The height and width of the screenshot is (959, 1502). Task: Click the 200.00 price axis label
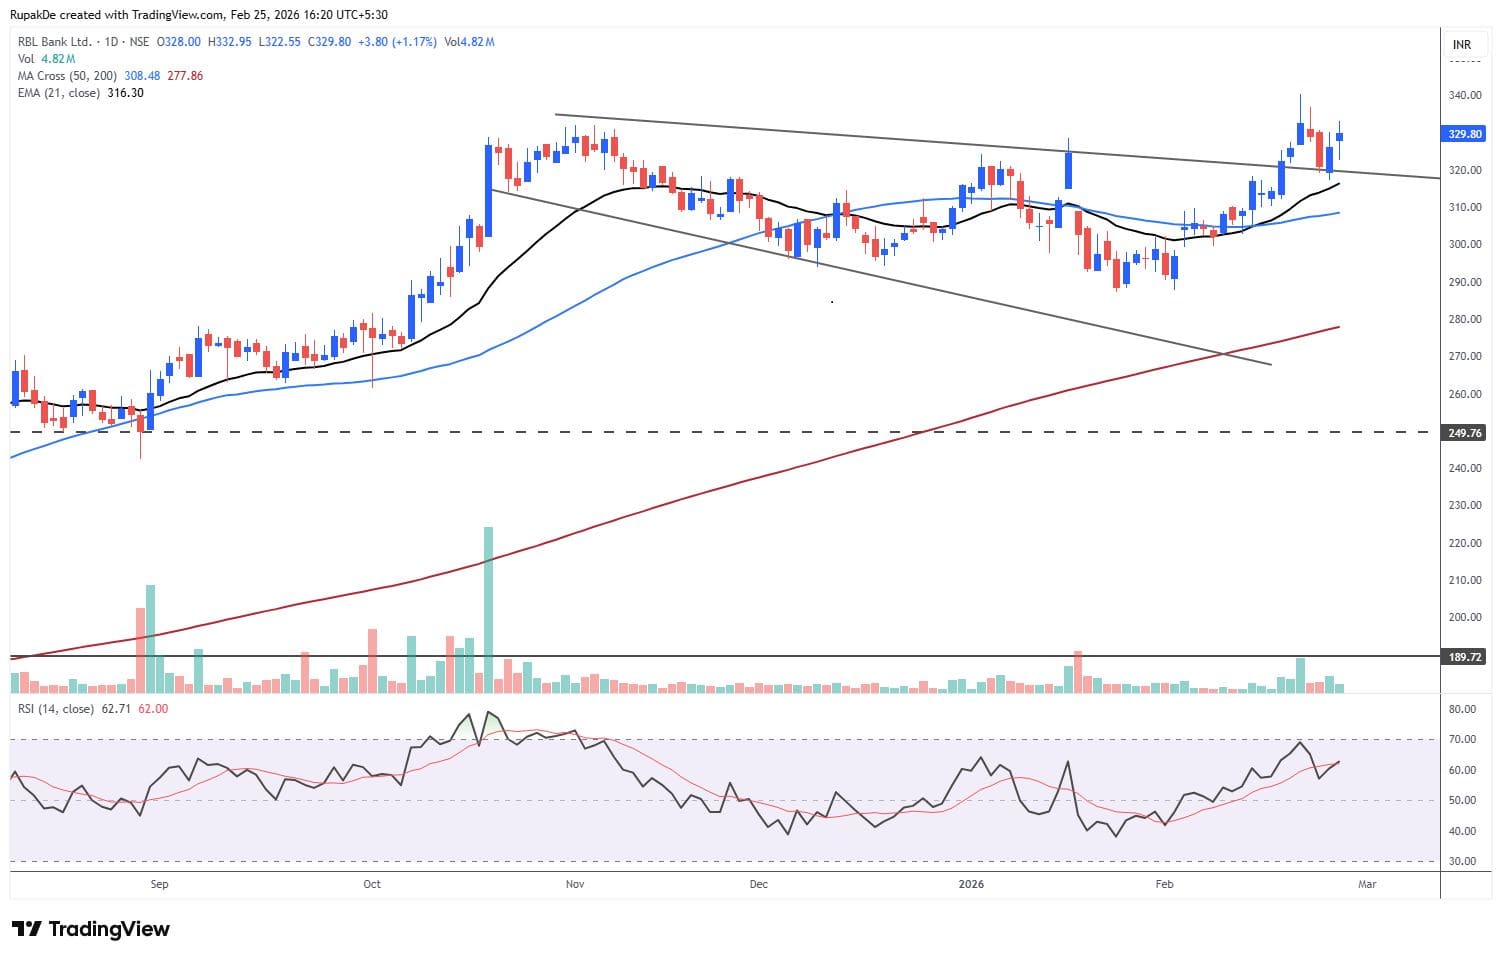click(x=1465, y=618)
